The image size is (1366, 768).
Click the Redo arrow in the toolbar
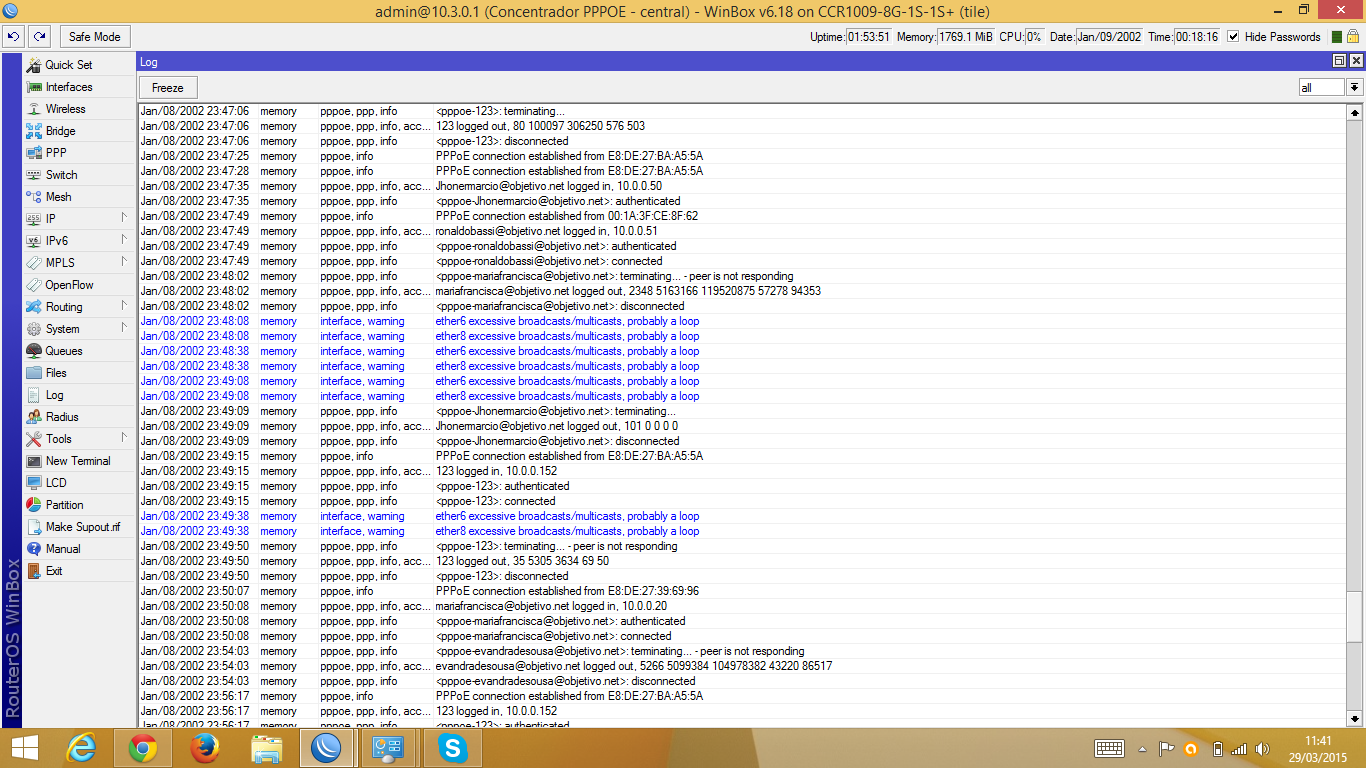[39, 37]
